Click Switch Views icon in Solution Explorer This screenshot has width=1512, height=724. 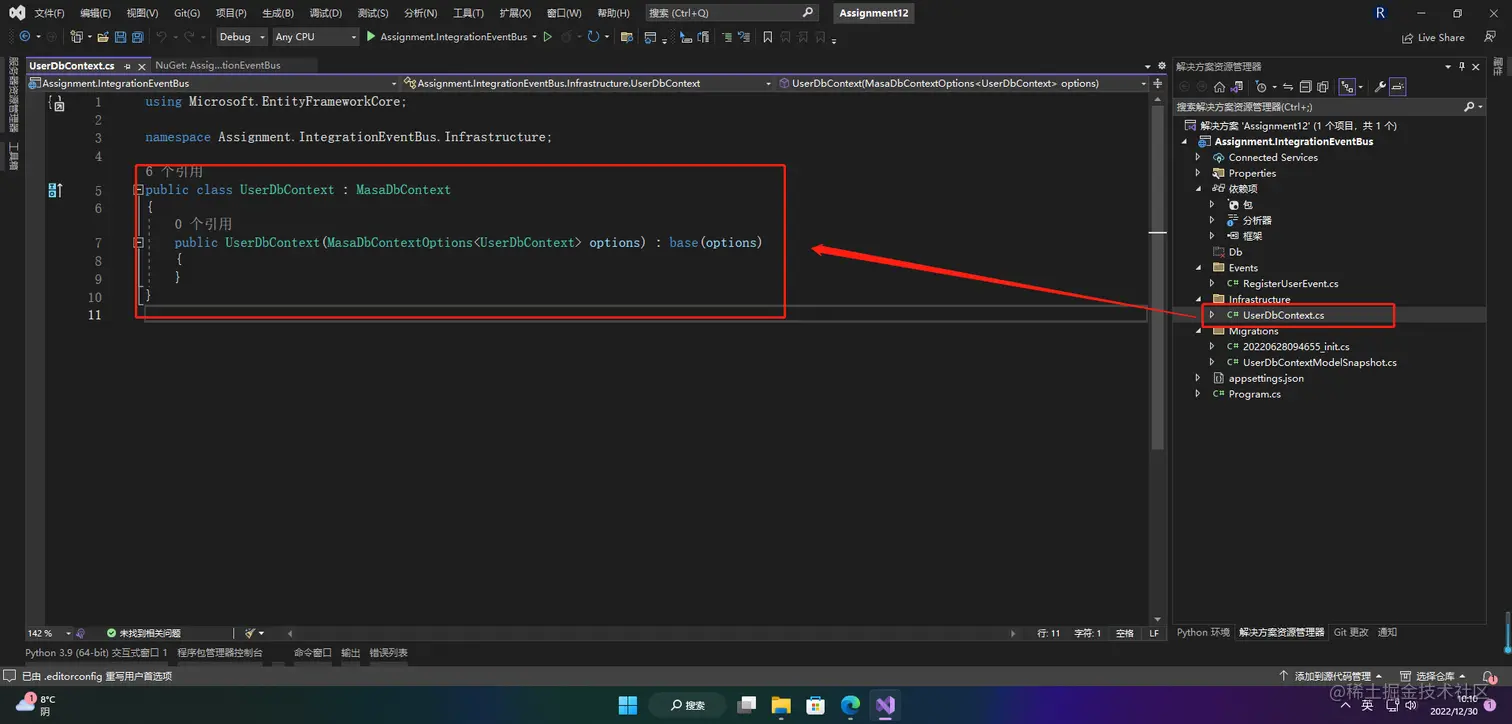click(x=1237, y=87)
